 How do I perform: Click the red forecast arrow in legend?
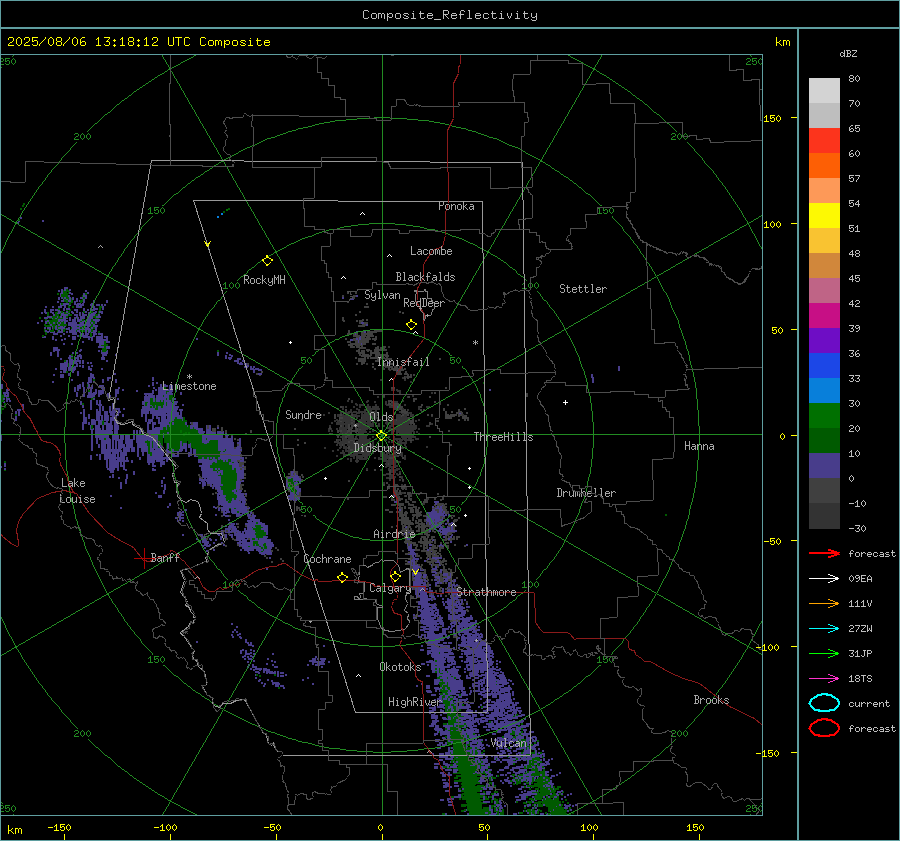[824, 553]
